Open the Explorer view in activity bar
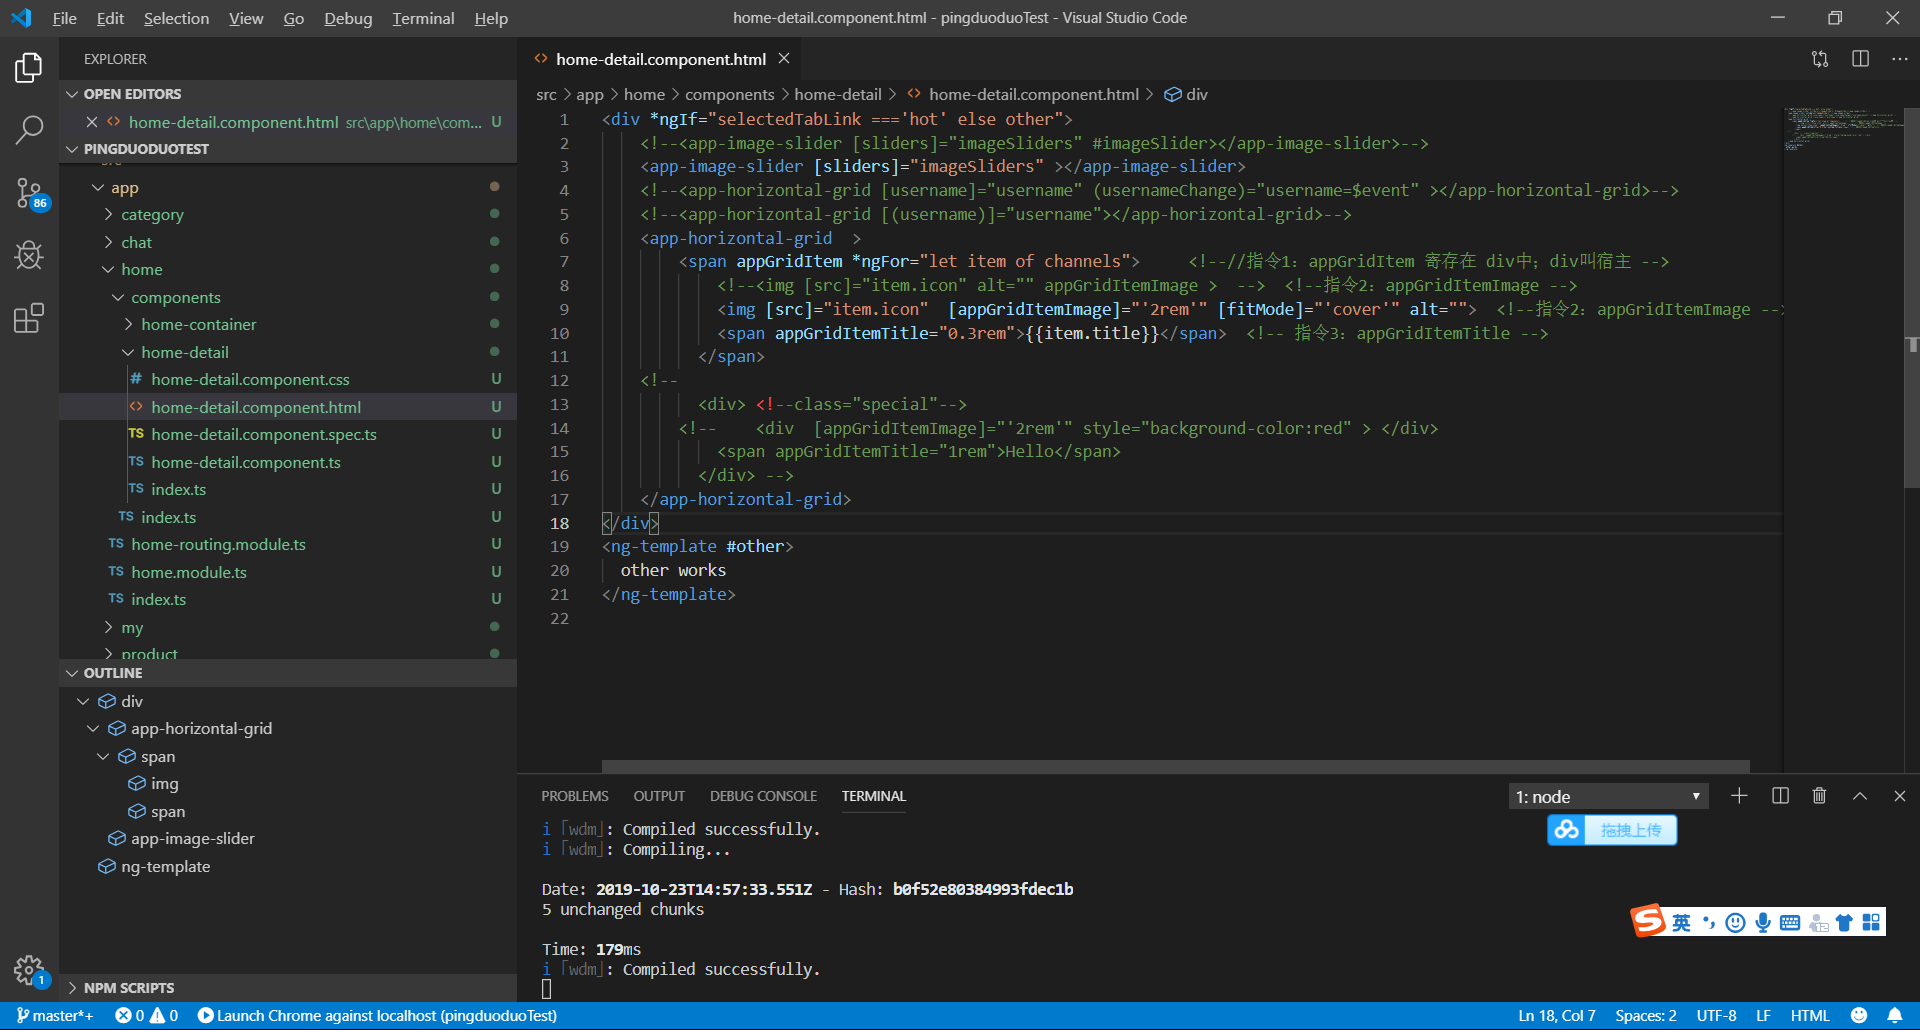The width and height of the screenshot is (1920, 1030). (29, 68)
